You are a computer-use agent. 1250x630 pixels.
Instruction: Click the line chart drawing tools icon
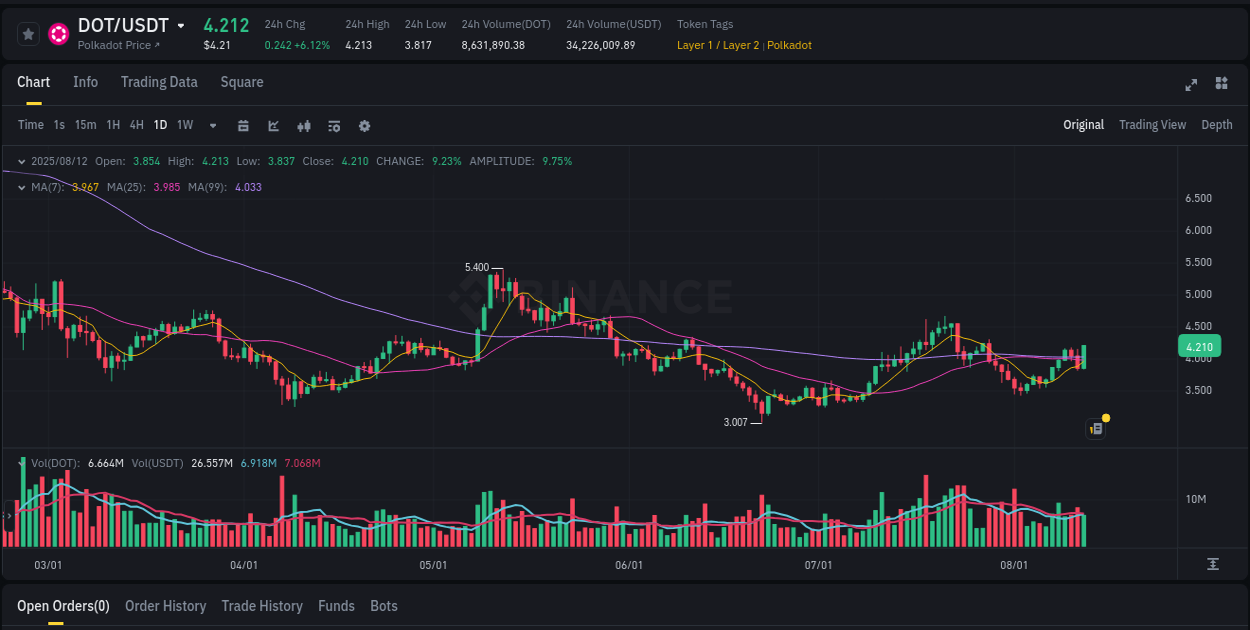point(273,126)
